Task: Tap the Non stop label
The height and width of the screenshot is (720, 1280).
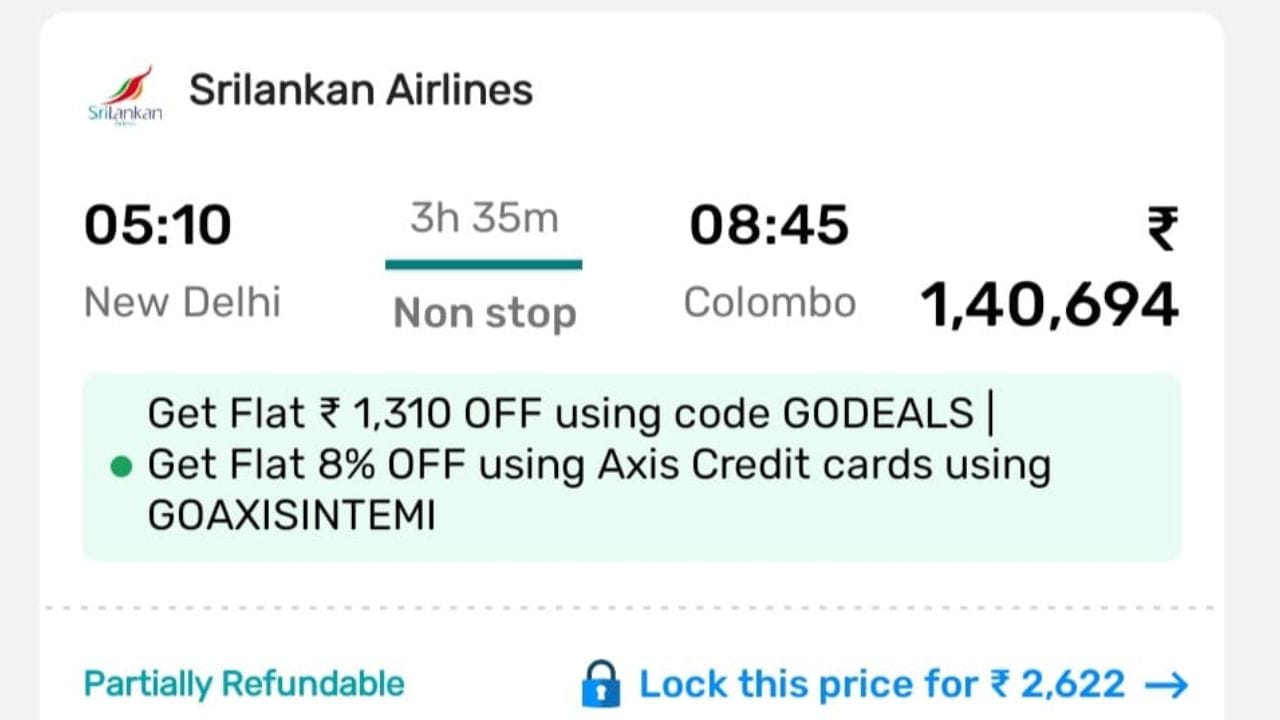Action: [485, 314]
